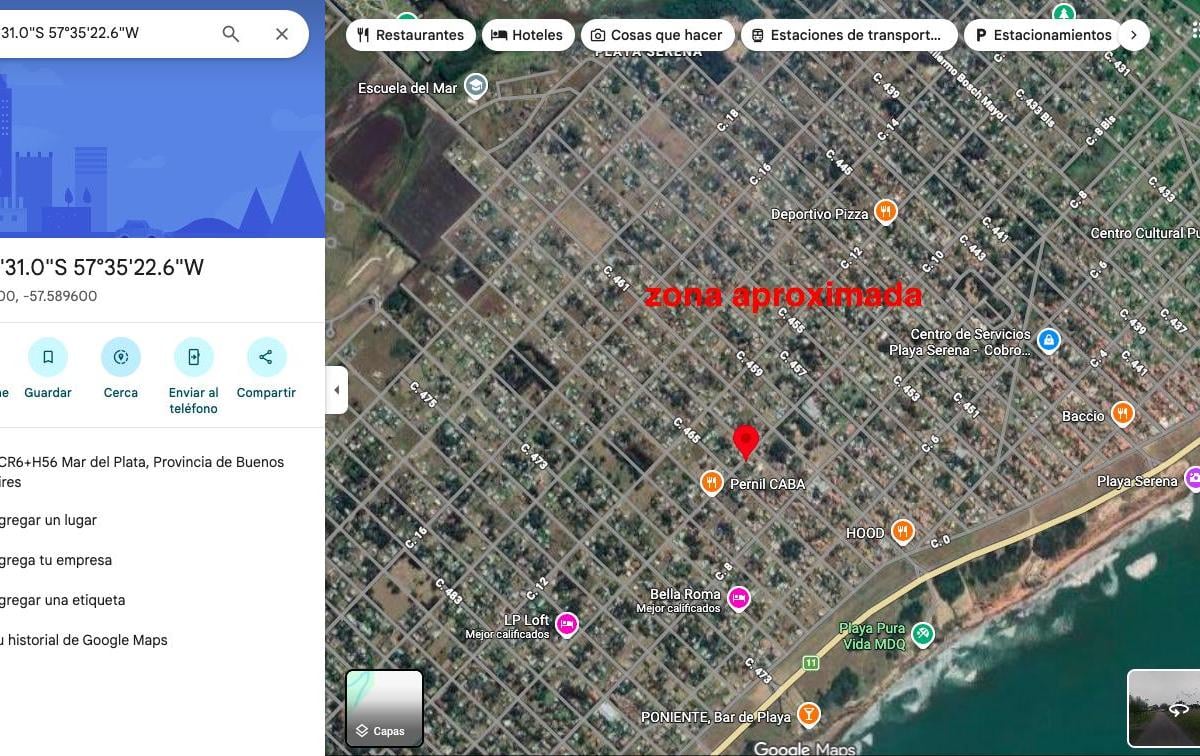Open Deportivo Pizza restaurant marker

click(x=885, y=212)
